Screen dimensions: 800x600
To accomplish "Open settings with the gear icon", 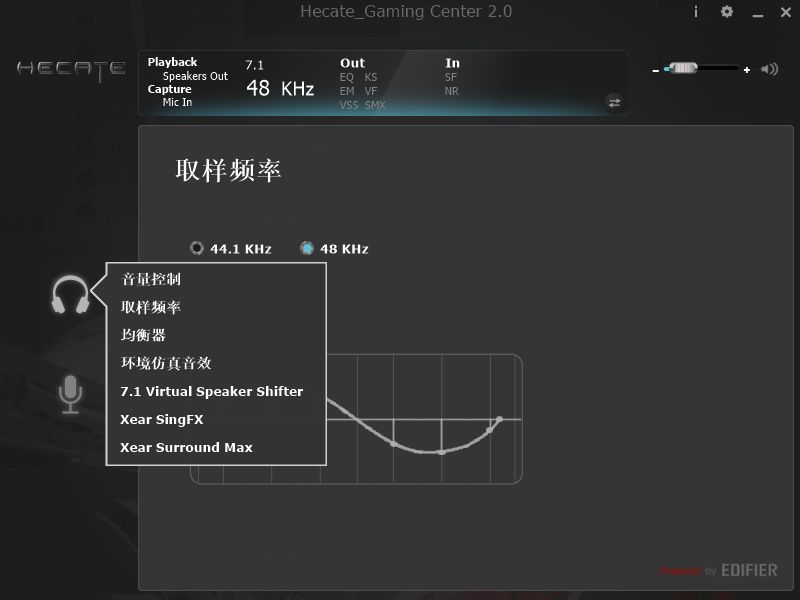I will coord(727,13).
